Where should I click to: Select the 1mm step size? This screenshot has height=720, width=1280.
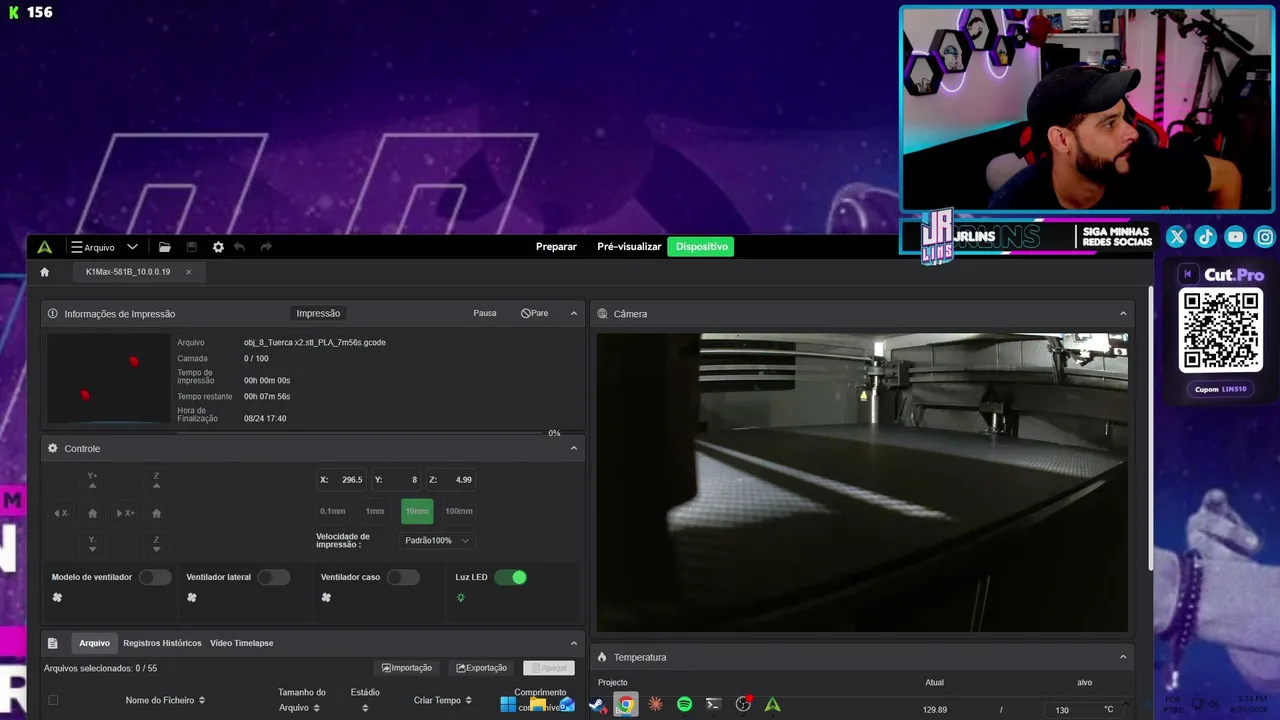pos(375,511)
